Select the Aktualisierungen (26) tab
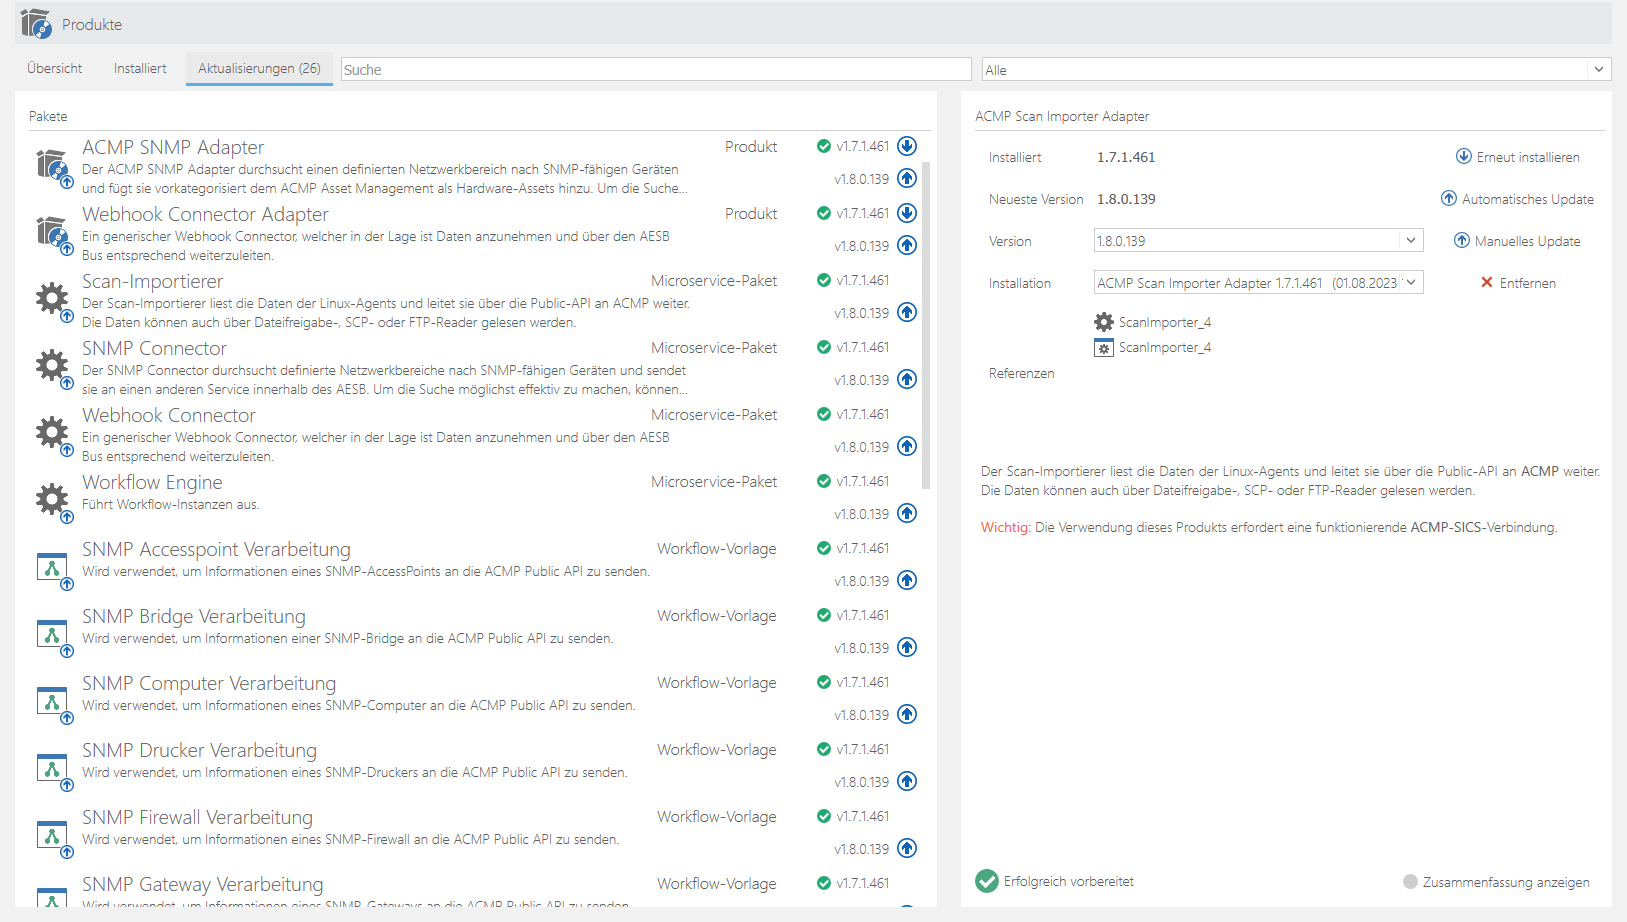The height and width of the screenshot is (922, 1627). click(x=259, y=68)
